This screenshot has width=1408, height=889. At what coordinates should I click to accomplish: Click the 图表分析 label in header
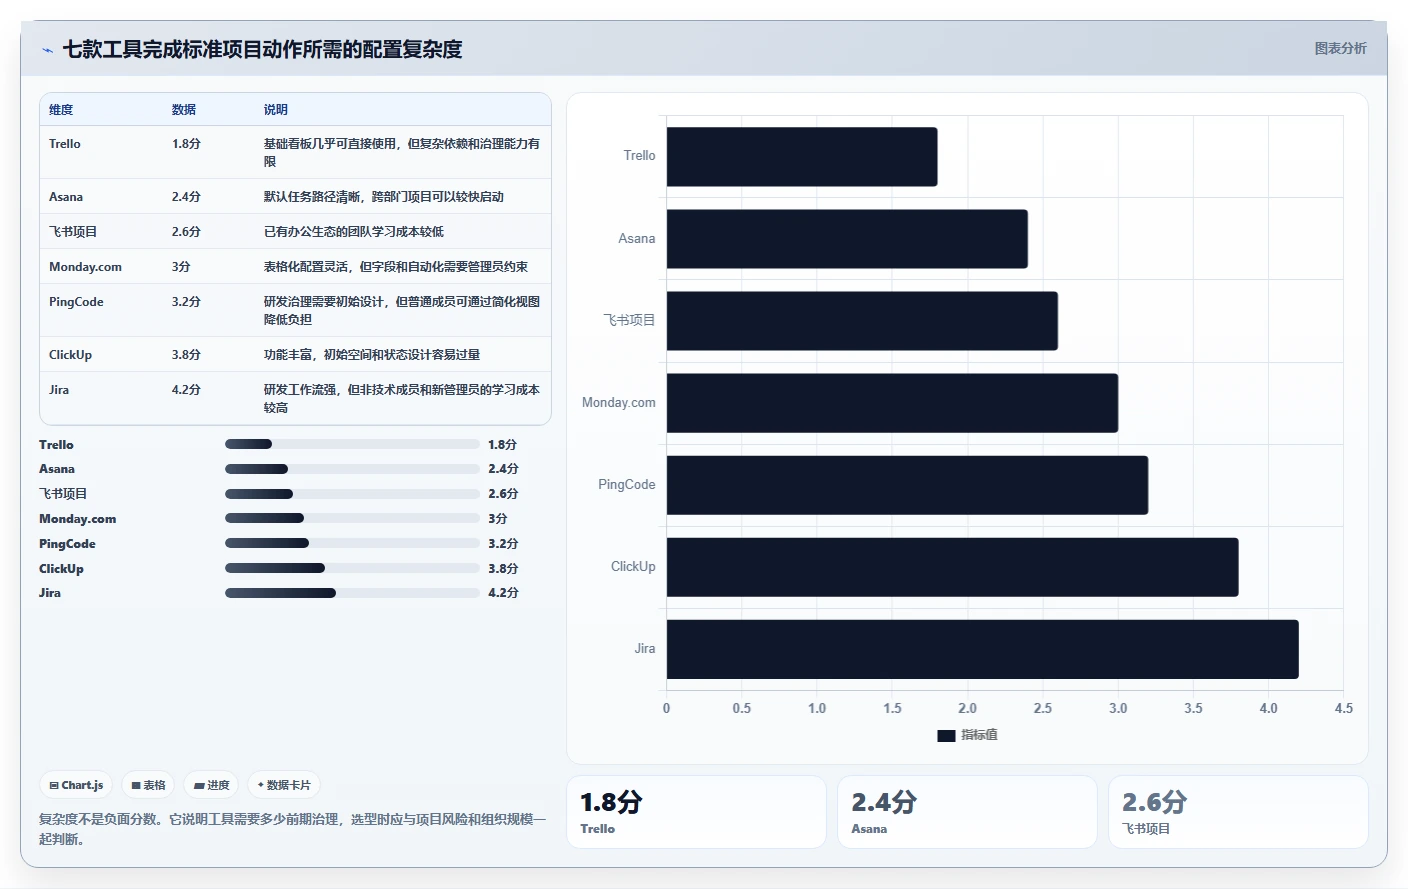[1340, 48]
